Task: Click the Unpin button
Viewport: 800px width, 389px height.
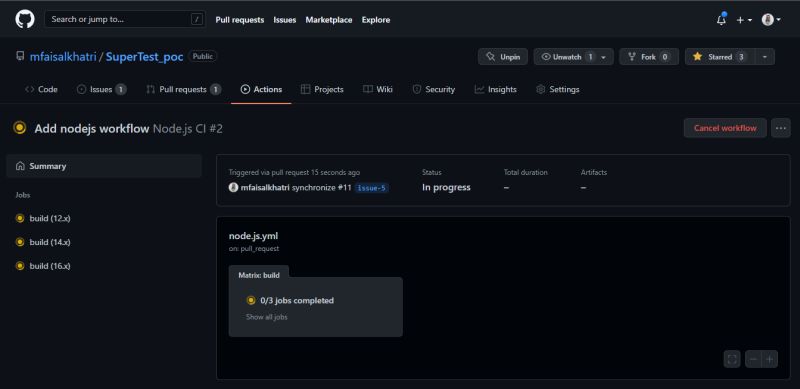Action: tap(503, 57)
